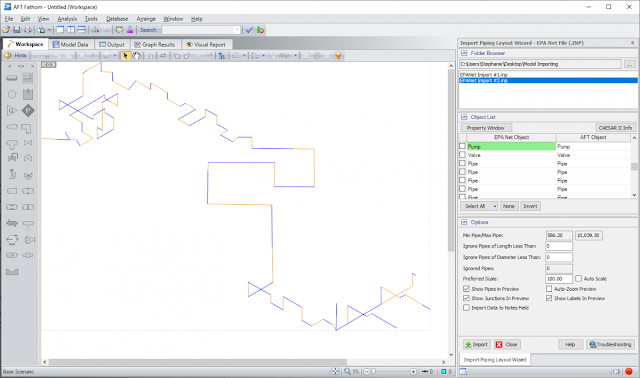Image resolution: width=640 pixels, height=378 pixels.
Task: Open the dropdown beside the green scenario icon
Action: [x=49, y=30]
